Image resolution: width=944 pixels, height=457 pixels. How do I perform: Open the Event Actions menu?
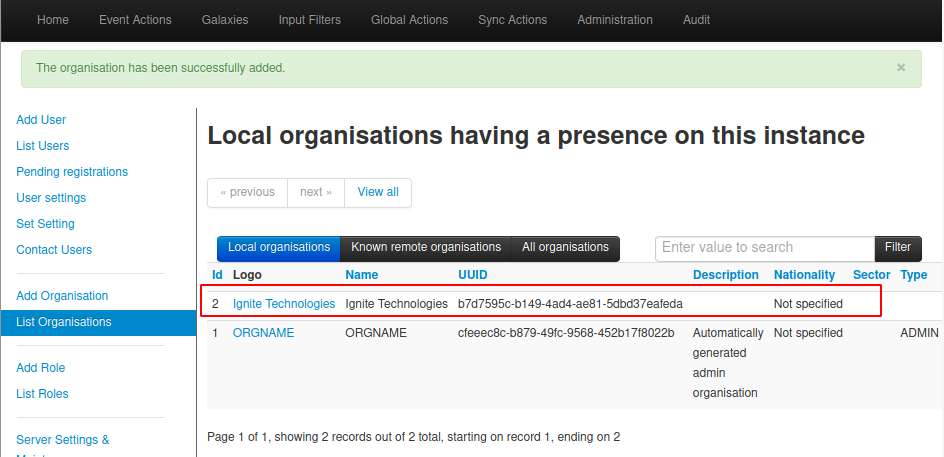pyautogui.click(x=135, y=20)
